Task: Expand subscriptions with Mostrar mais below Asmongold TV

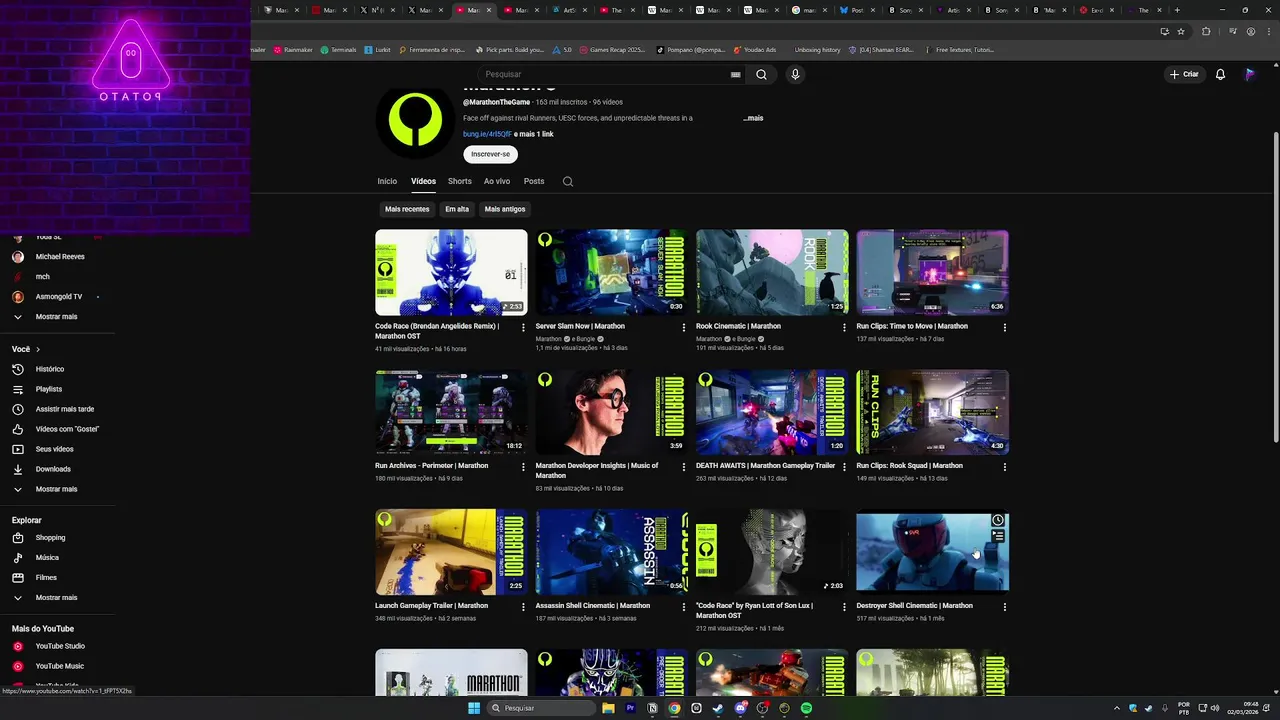Action: 56,317
